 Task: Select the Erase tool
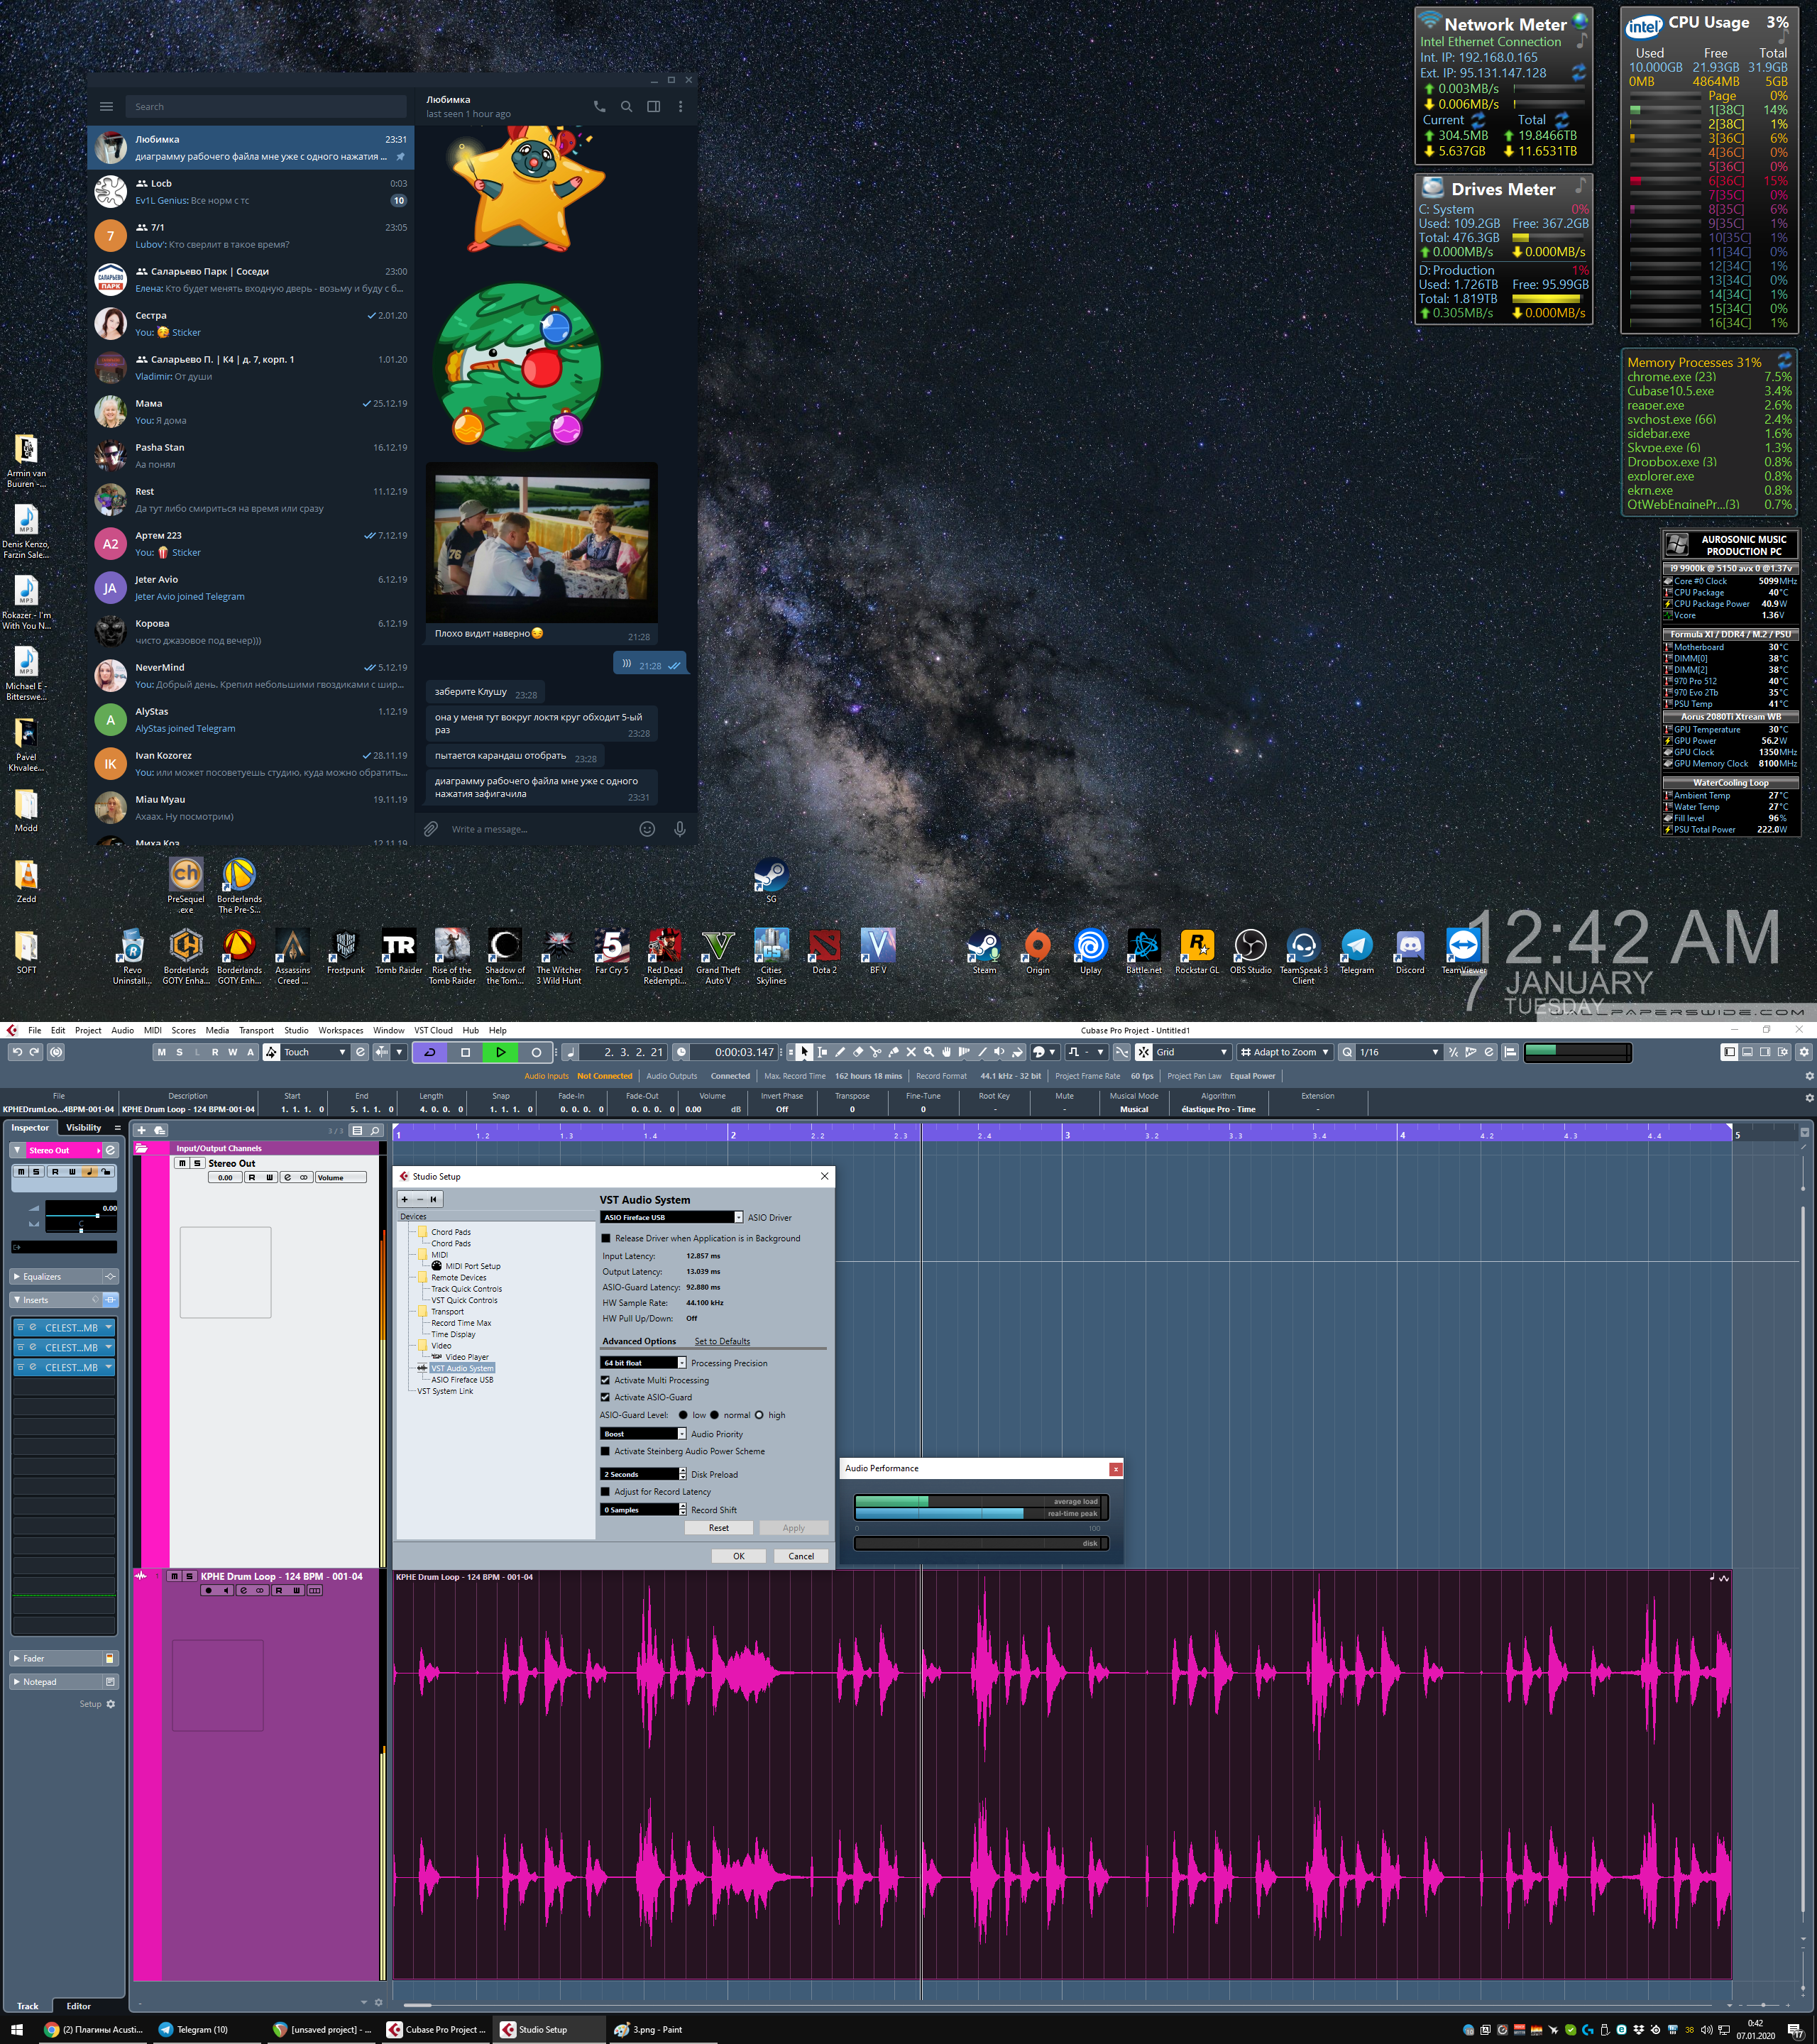tap(858, 1052)
